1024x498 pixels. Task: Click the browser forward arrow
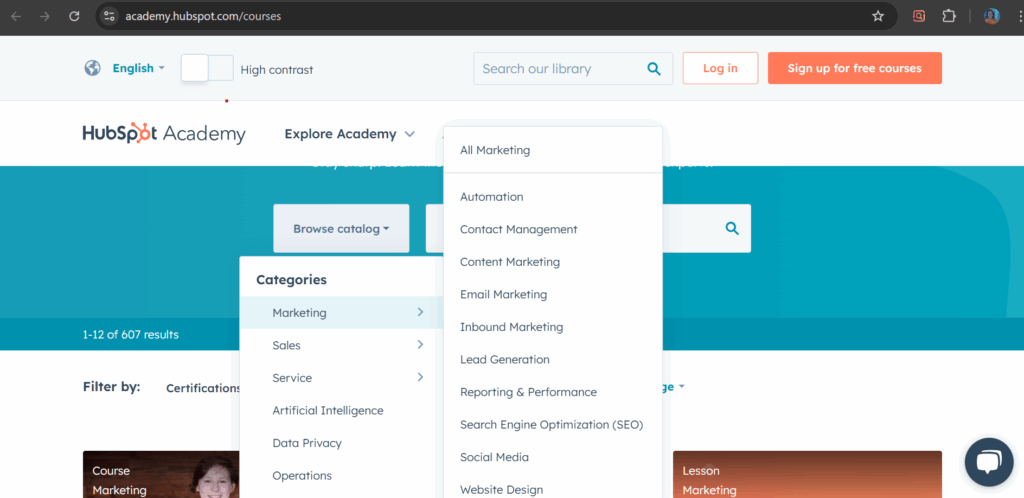45,16
